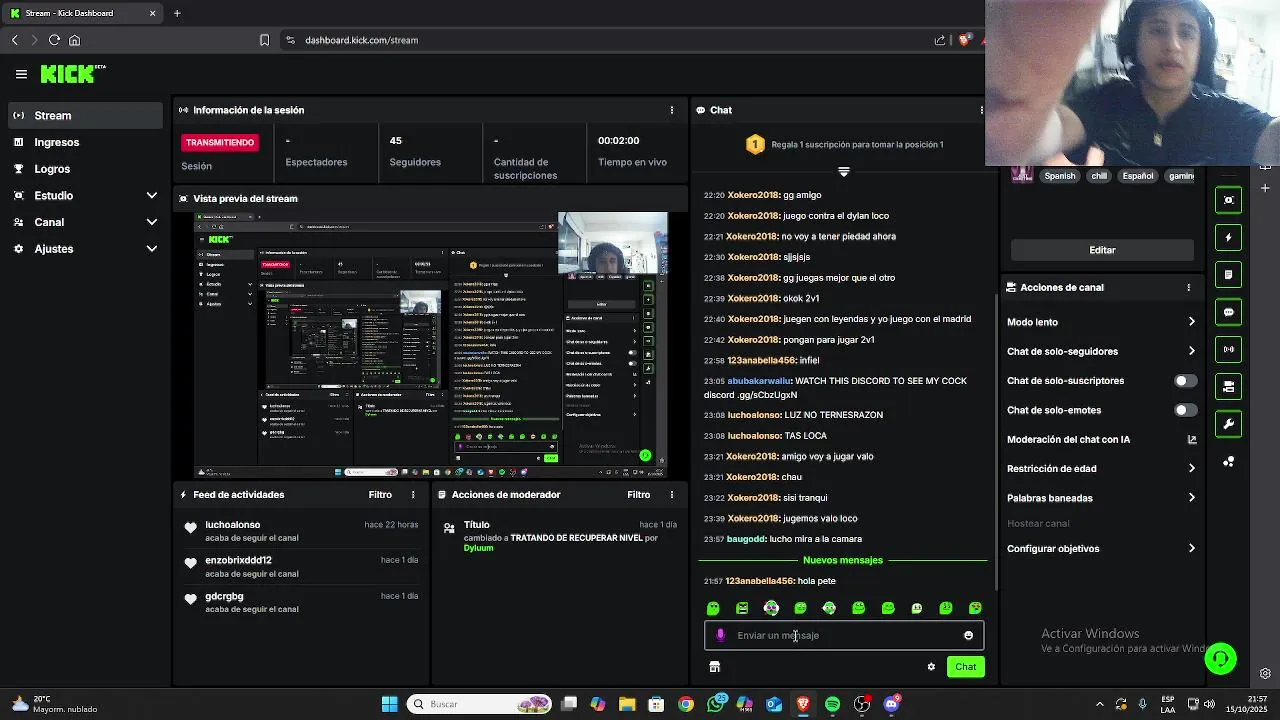Click Dyluum name in moderator actions
The image size is (1280, 720).
click(x=478, y=548)
